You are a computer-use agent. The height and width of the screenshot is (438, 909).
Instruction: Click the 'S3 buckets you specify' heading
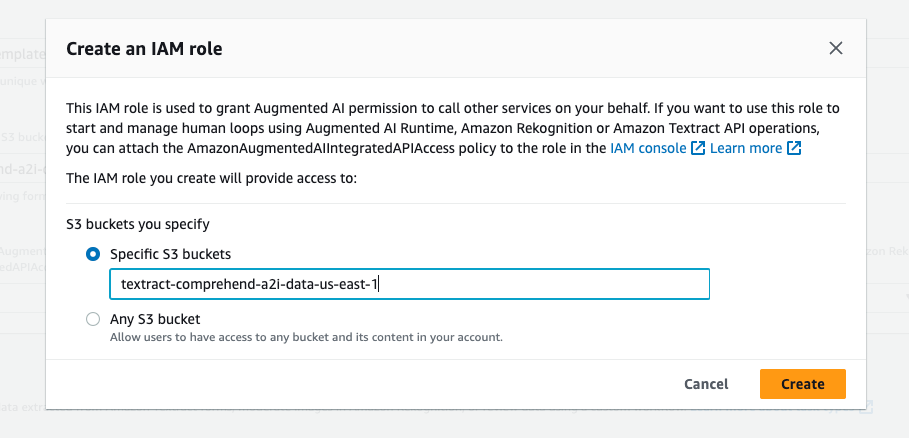[x=137, y=224]
